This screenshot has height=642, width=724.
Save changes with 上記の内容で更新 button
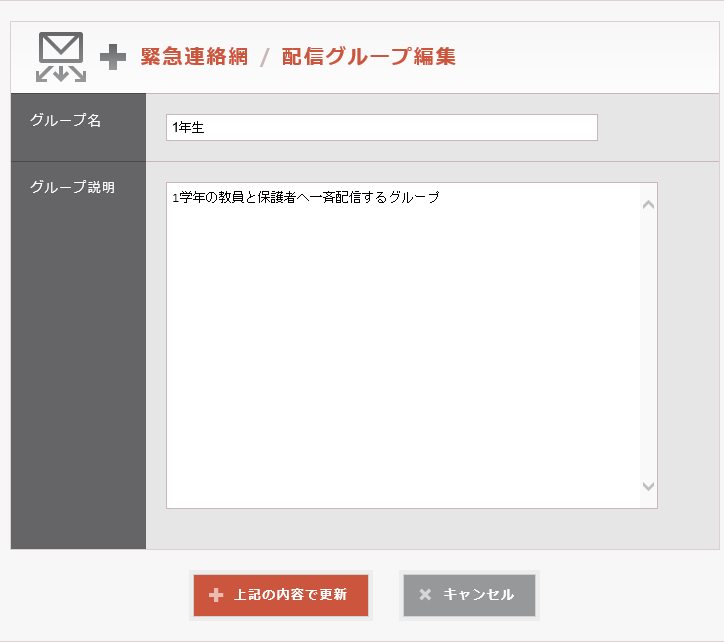click(x=281, y=595)
